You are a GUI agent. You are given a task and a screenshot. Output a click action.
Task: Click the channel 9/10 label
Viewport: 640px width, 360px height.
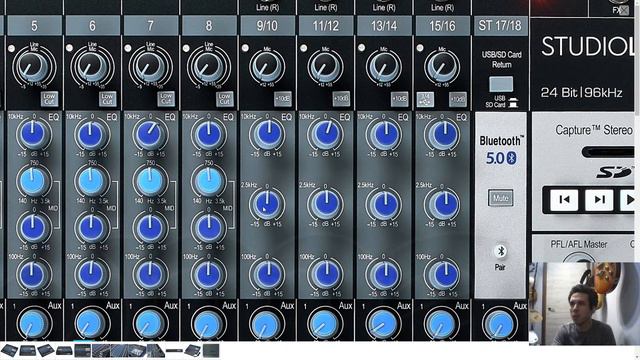tap(267, 26)
